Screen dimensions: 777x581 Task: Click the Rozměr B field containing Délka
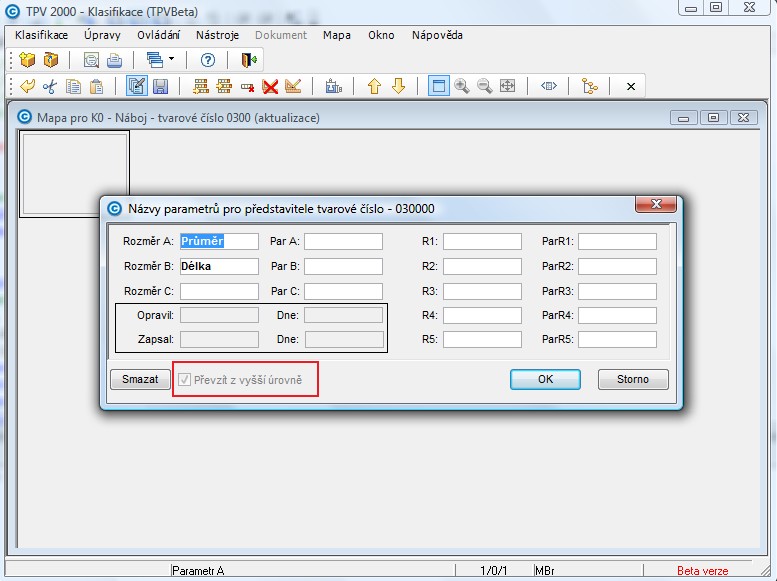point(219,266)
